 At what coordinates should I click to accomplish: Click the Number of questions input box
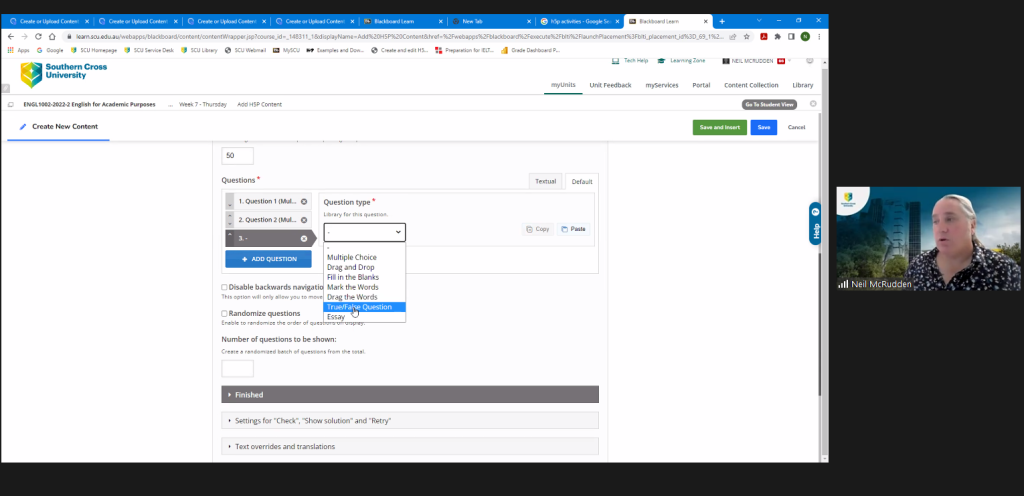coord(238,369)
